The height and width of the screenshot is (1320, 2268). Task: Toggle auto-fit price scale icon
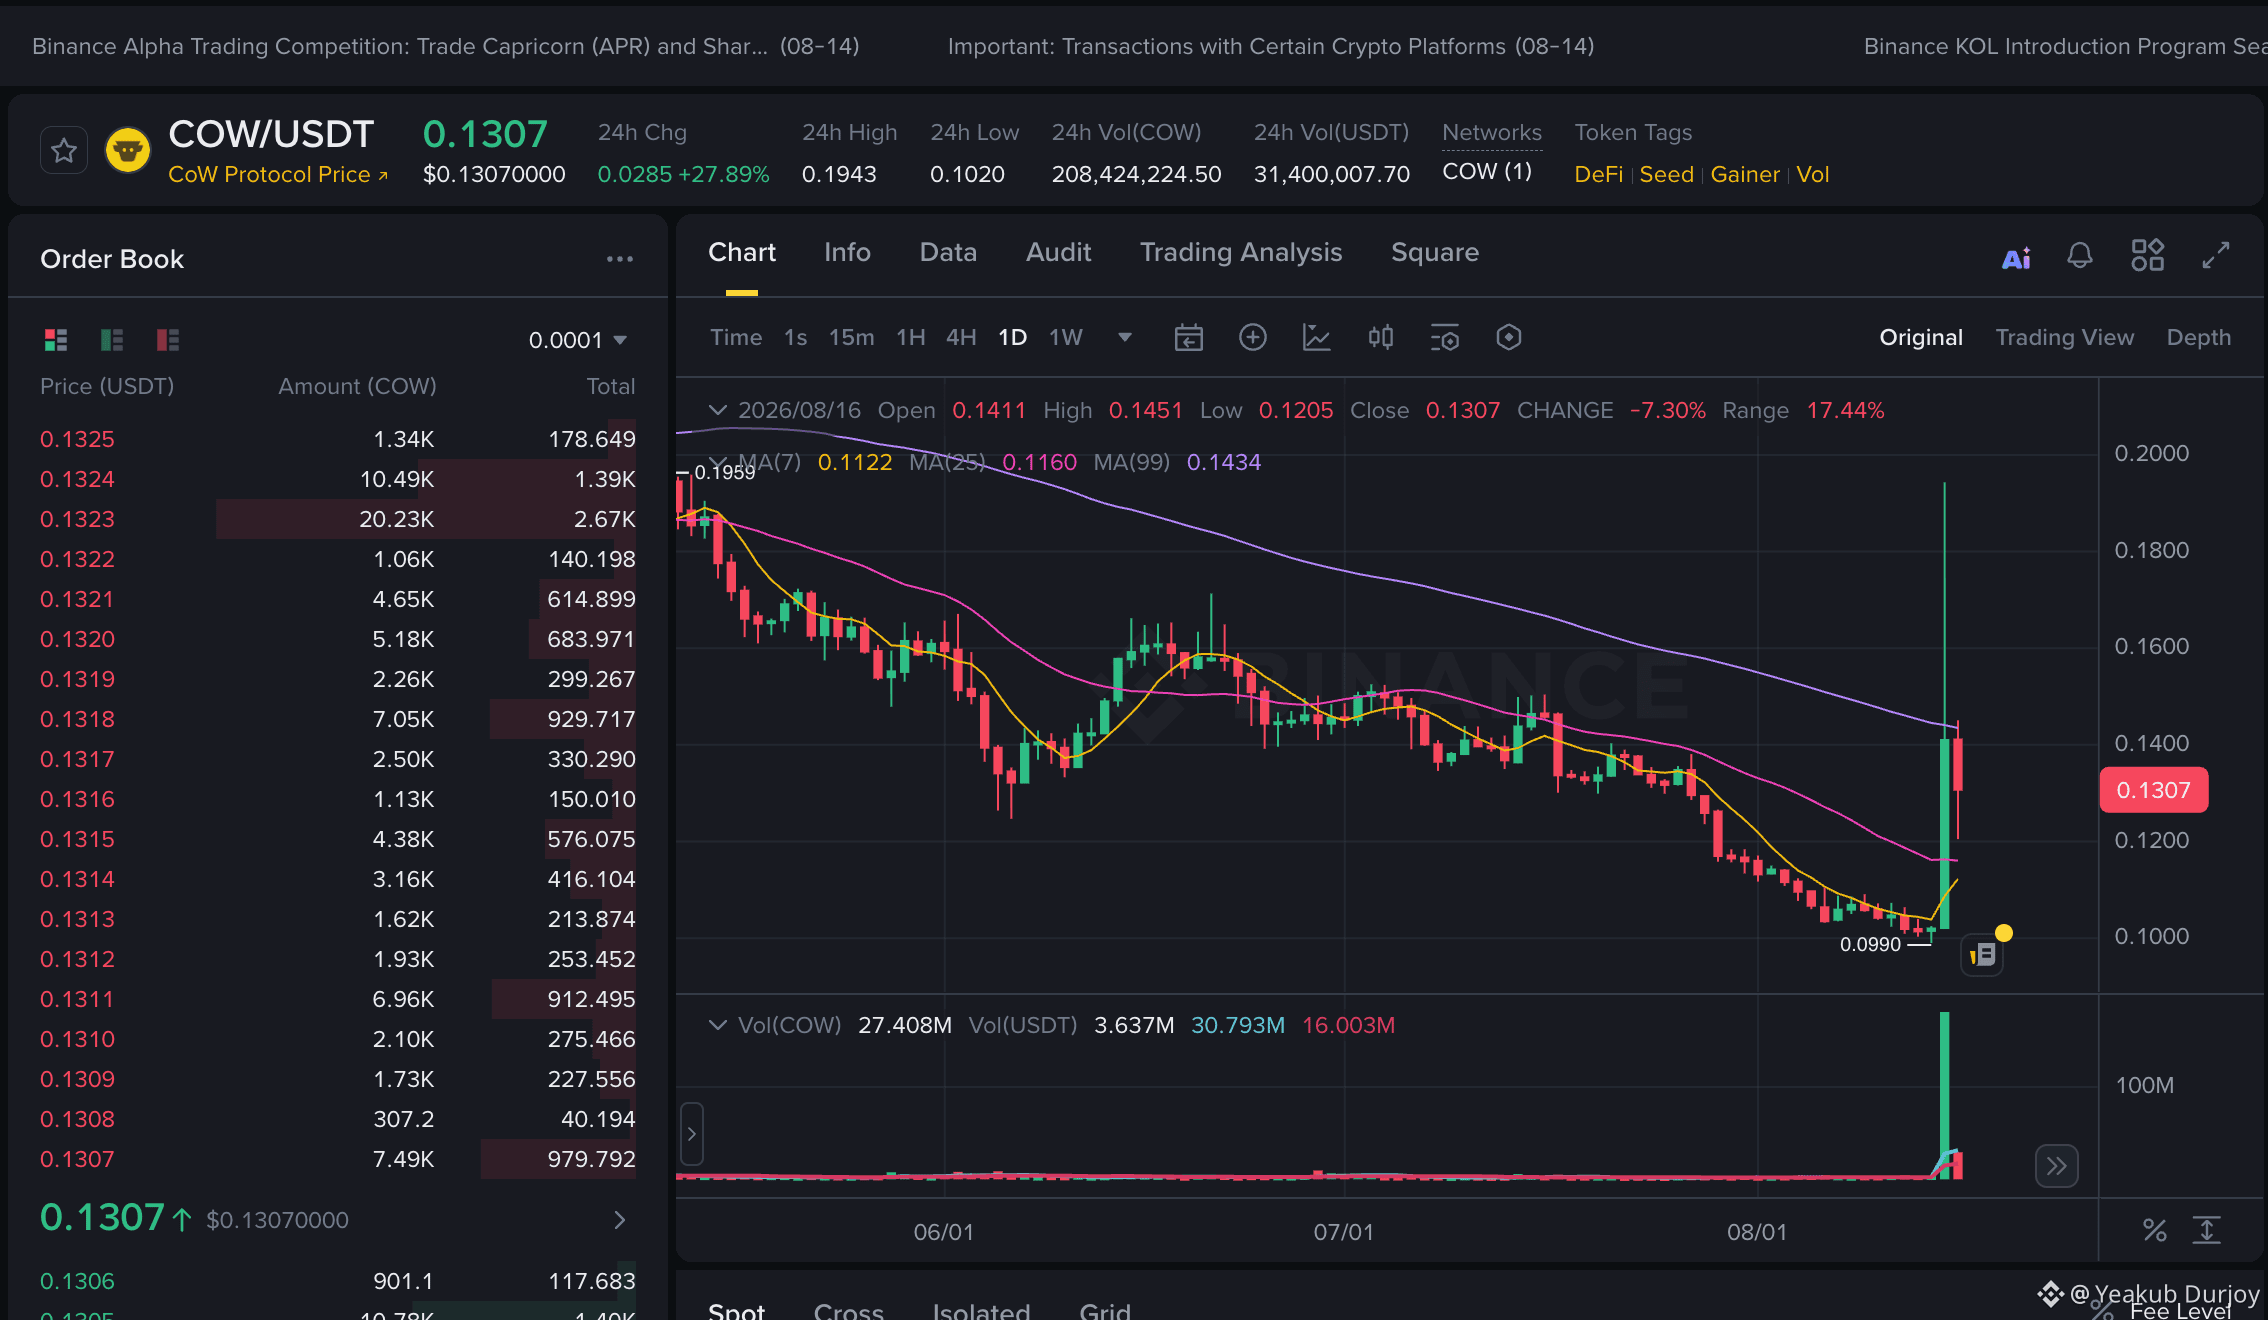click(2207, 1231)
